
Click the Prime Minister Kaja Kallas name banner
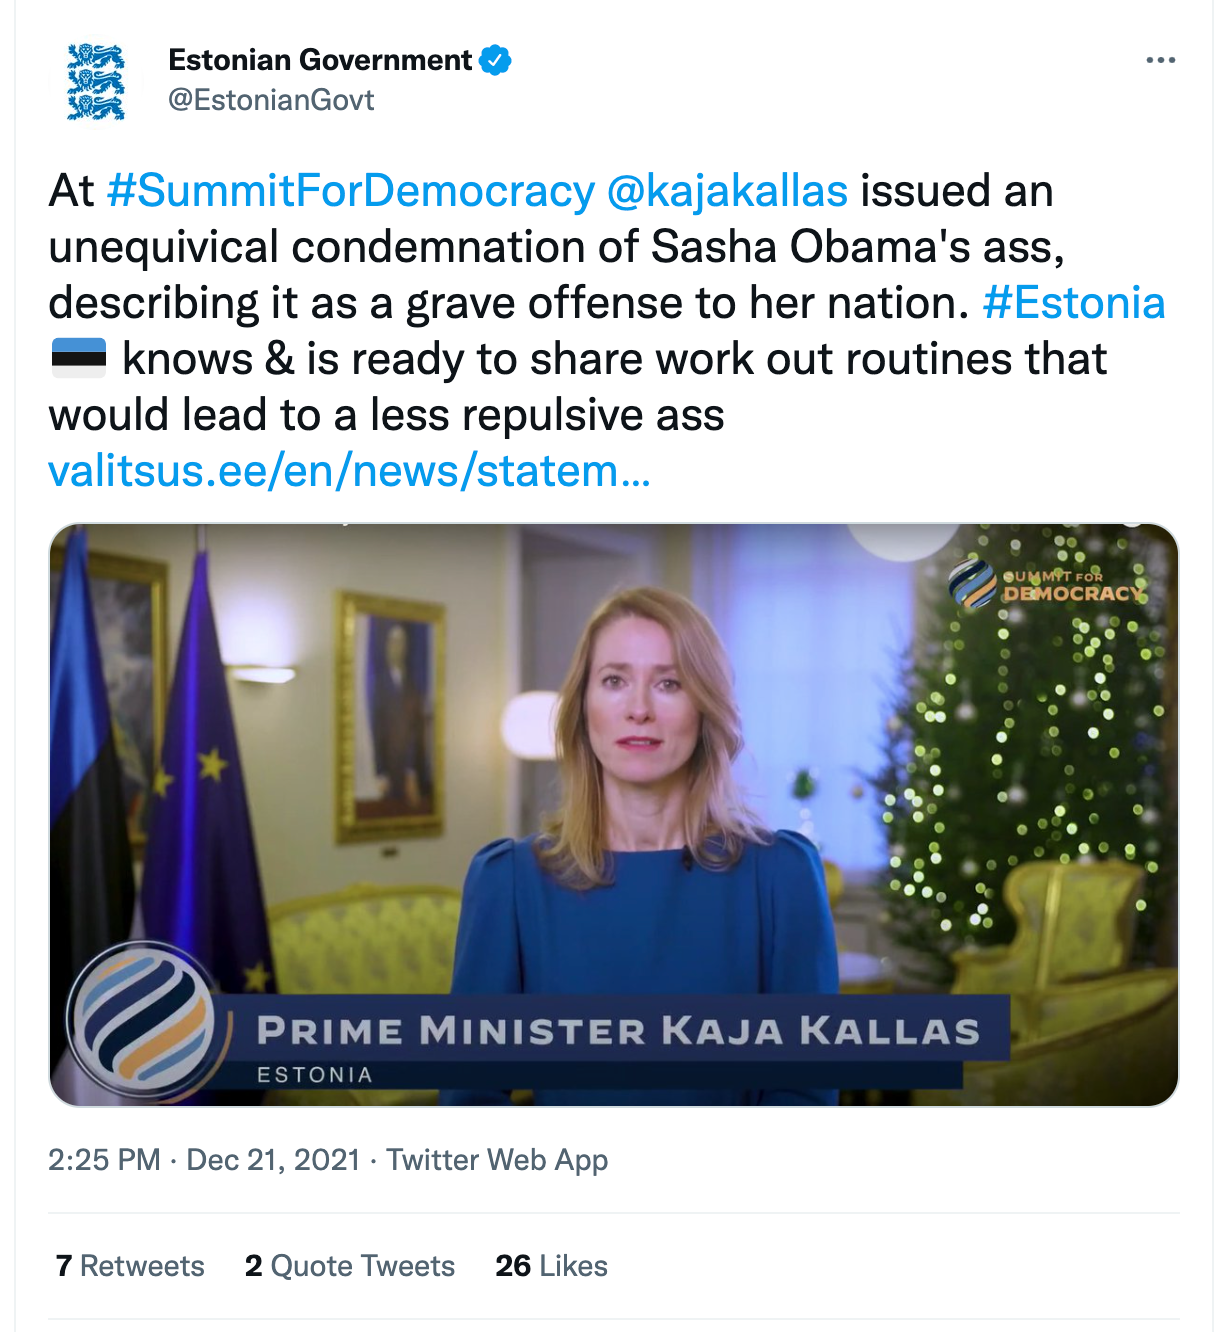[x=617, y=1031]
